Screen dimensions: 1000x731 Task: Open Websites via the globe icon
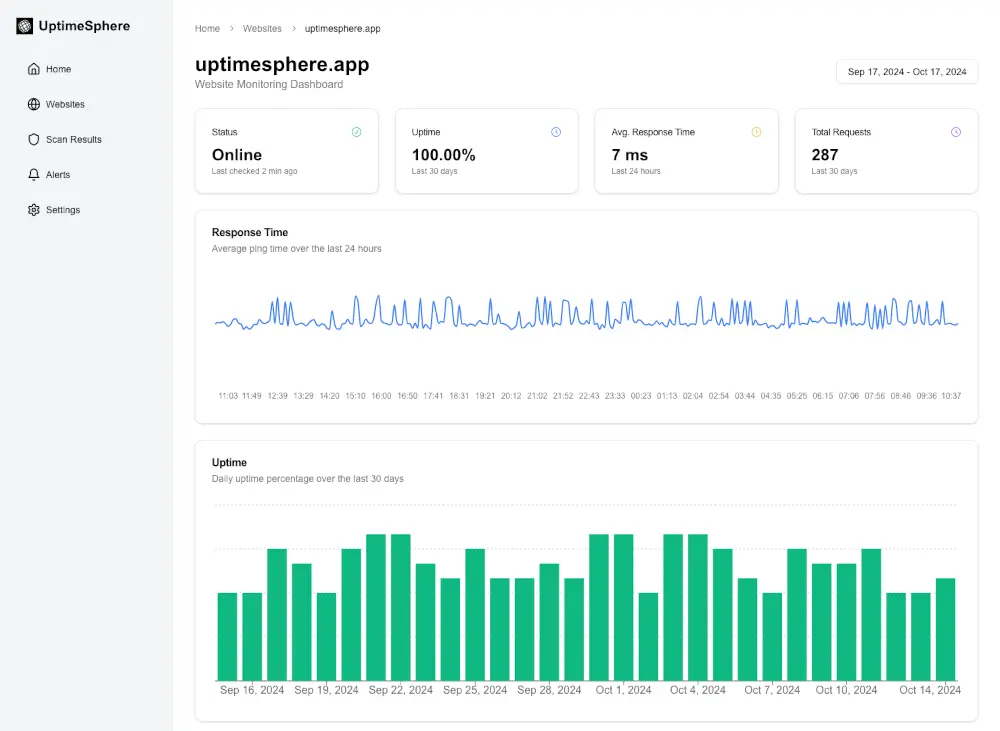(34, 104)
